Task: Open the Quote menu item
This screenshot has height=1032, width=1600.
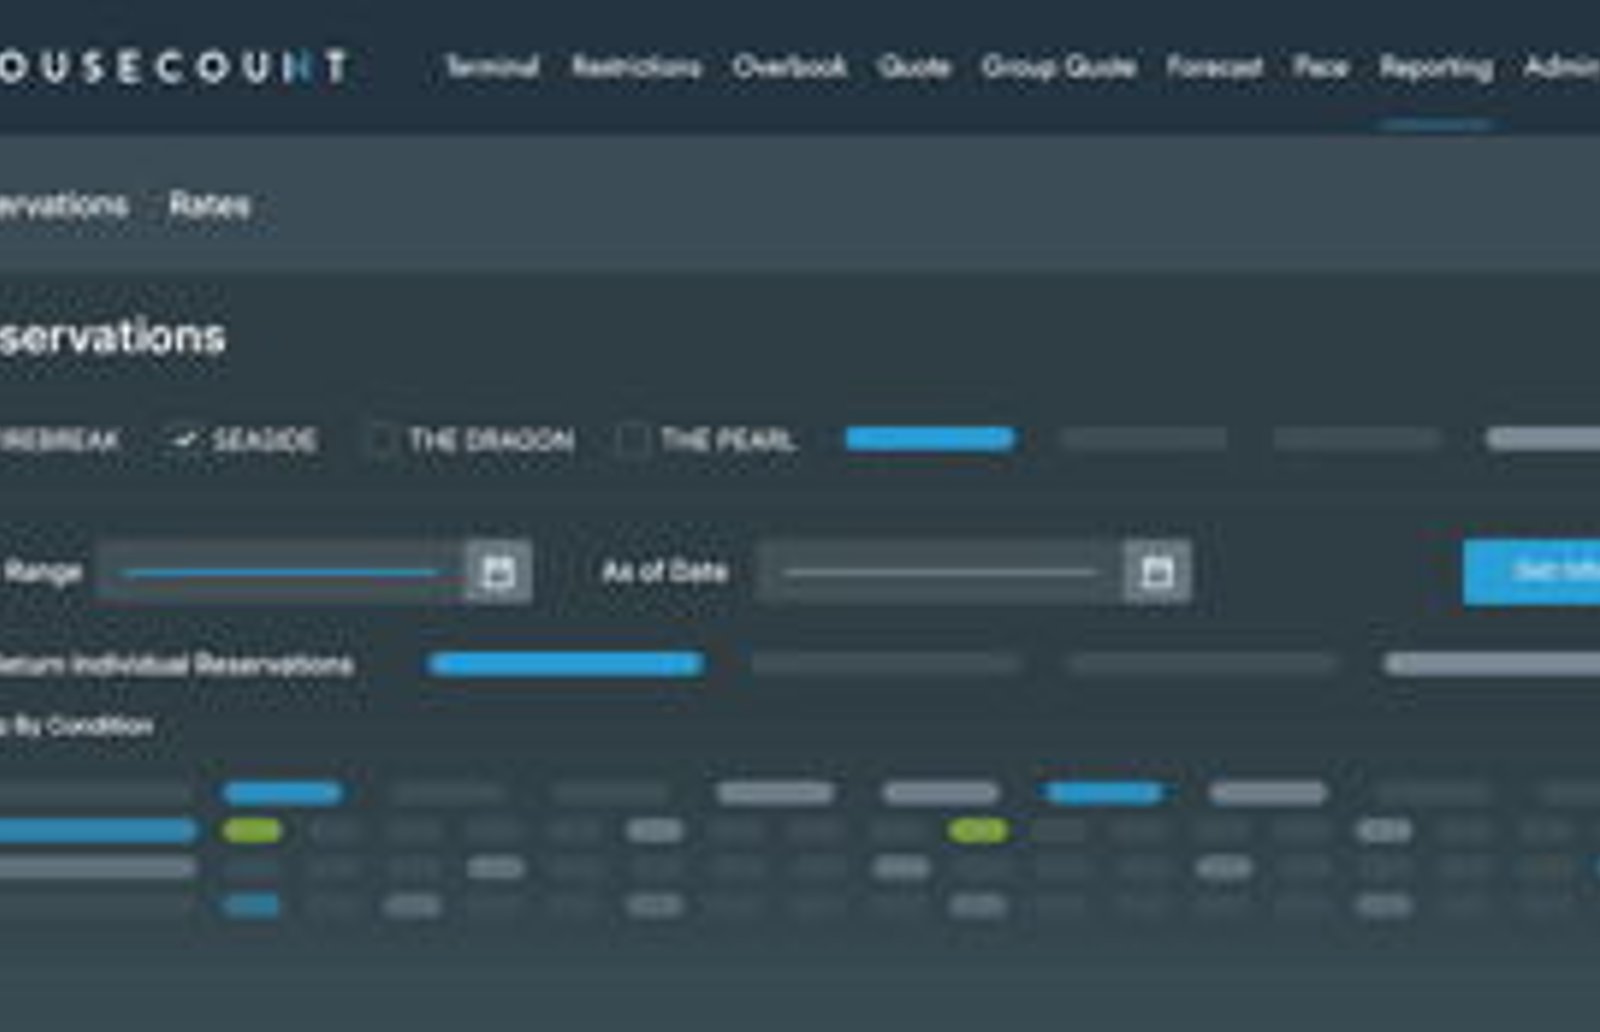Action: pos(913,67)
